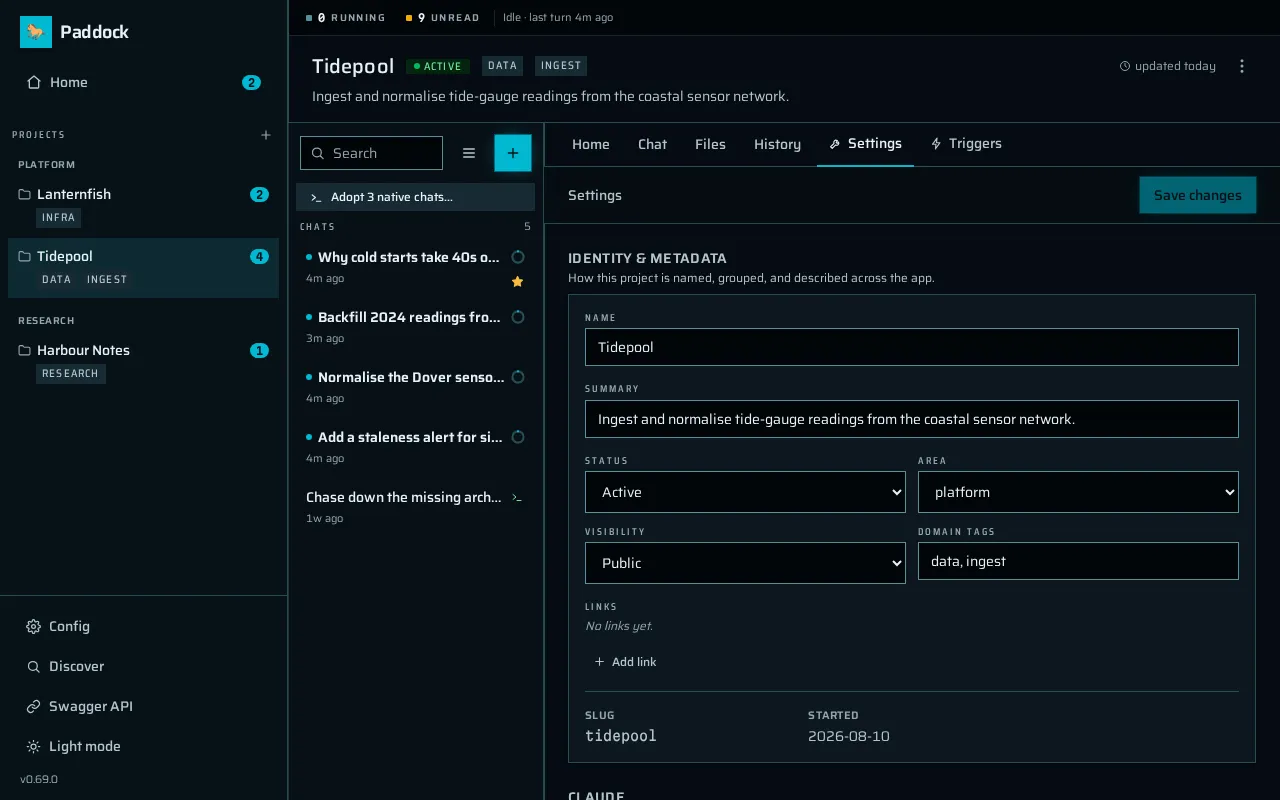Viewport: 1280px width, 800px height.
Task: Click the Home unread badge 2
Action: click(251, 83)
